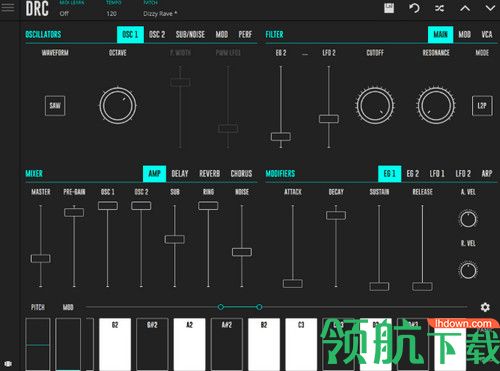Go to previous patch with up chevron
The height and width of the screenshot is (371, 500).
tap(465, 8)
